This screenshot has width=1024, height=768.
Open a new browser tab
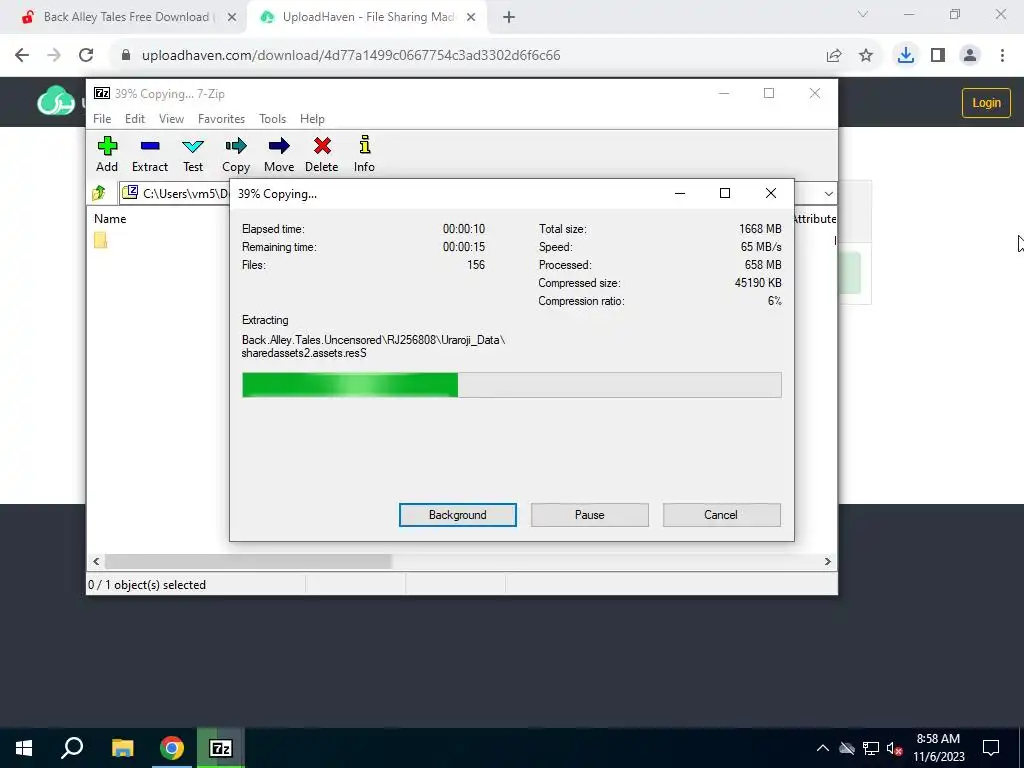(509, 17)
